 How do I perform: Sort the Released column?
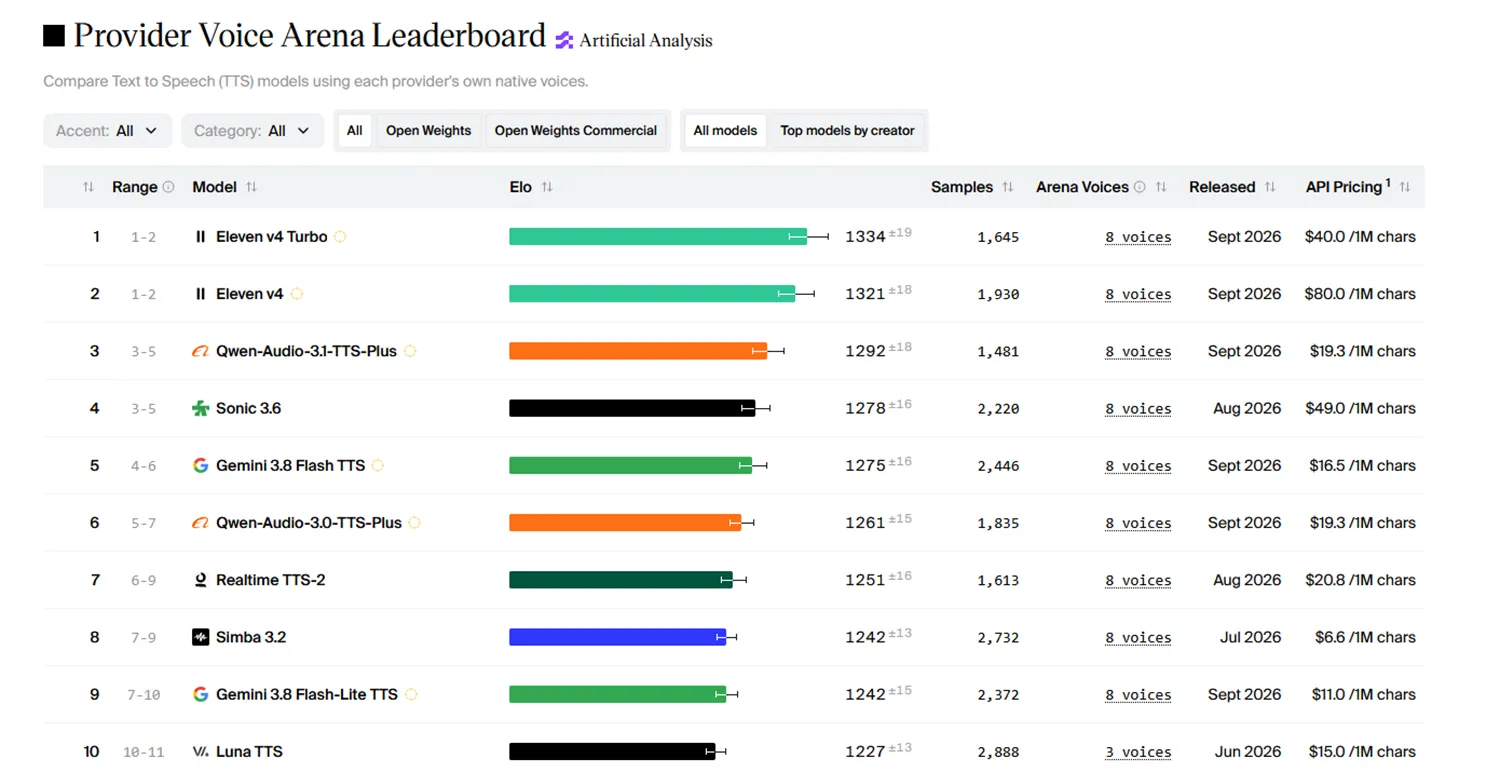click(1270, 187)
